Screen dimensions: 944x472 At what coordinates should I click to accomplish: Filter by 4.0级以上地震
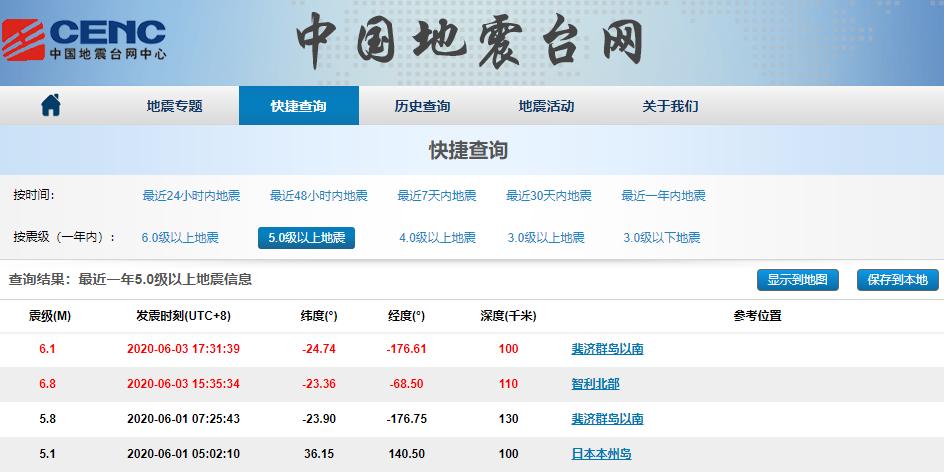click(437, 238)
